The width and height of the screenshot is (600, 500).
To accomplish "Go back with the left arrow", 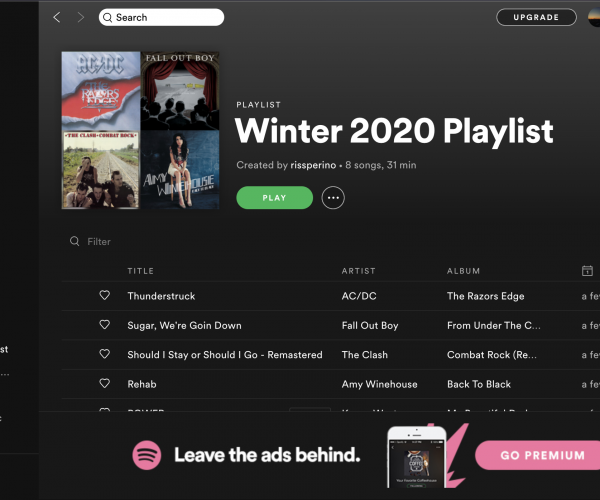I will pyautogui.click(x=57, y=17).
